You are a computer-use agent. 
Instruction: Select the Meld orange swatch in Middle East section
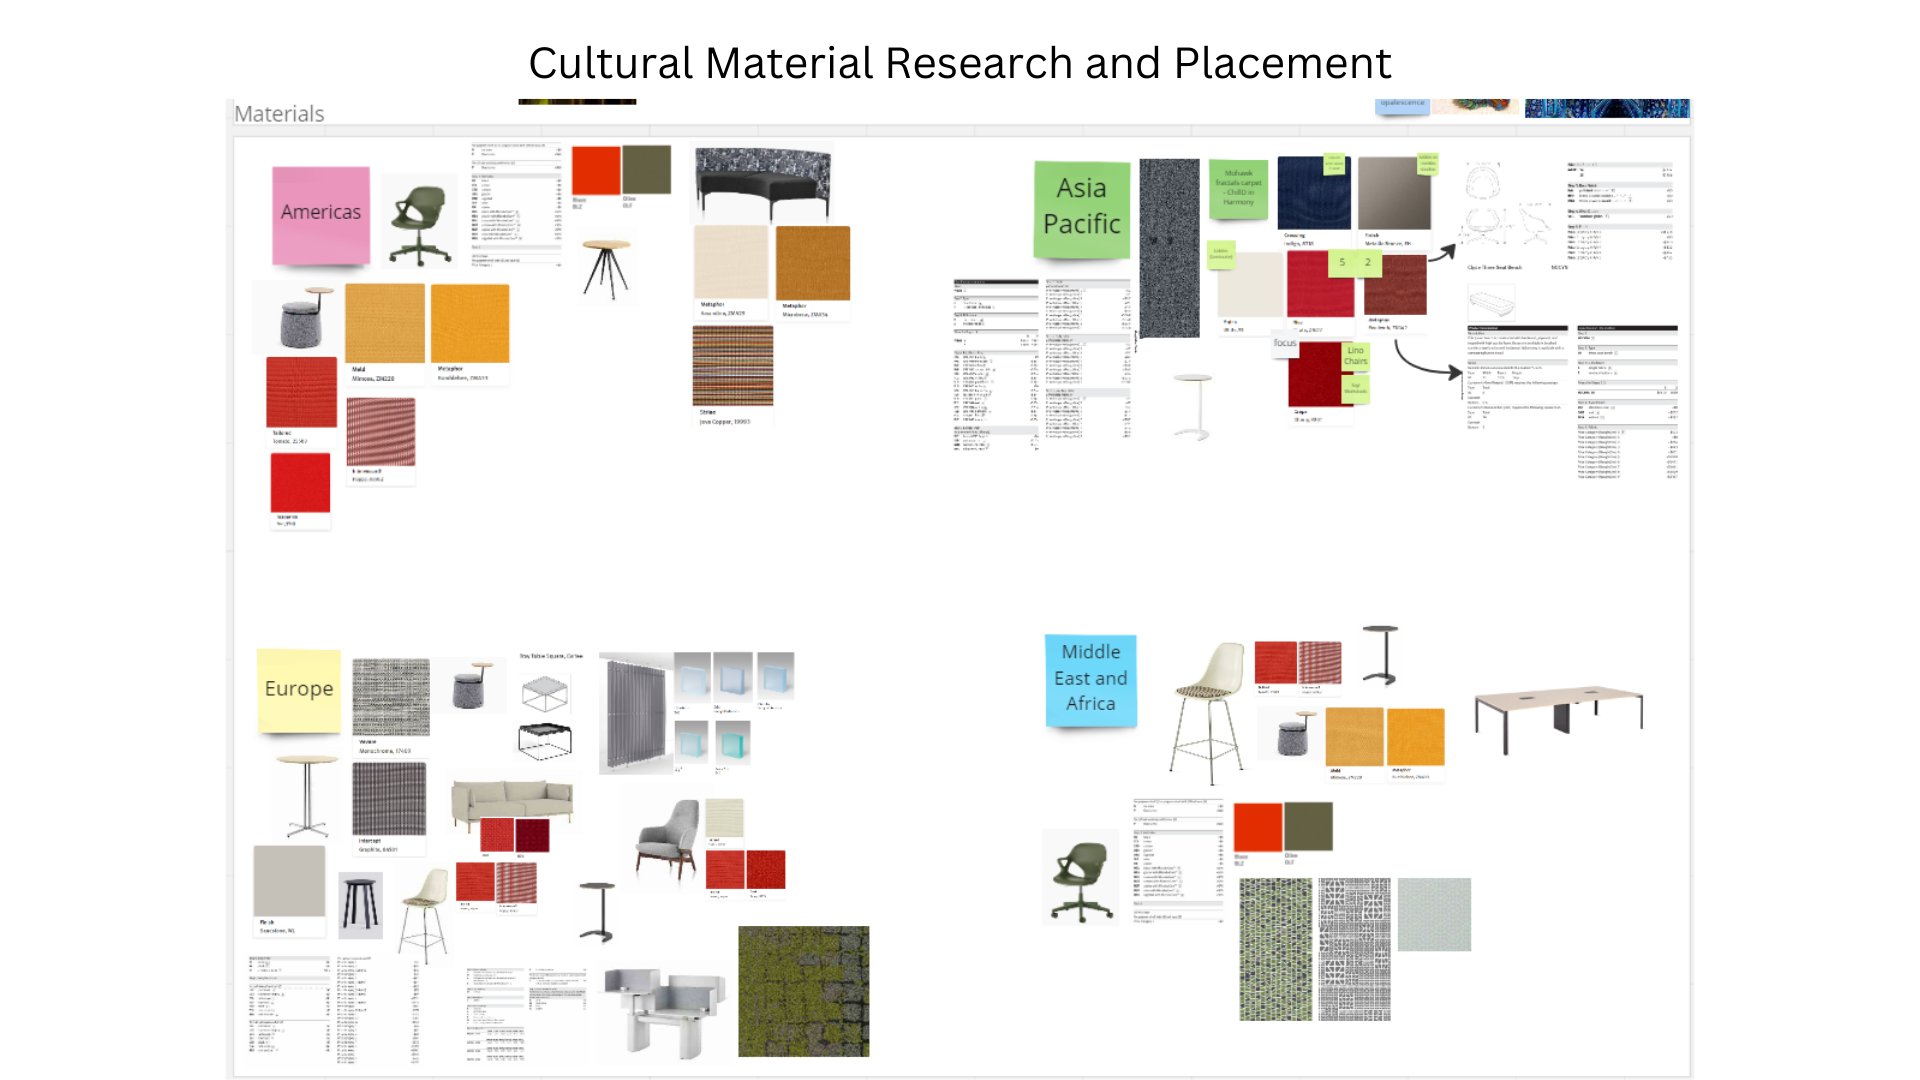tap(1355, 736)
